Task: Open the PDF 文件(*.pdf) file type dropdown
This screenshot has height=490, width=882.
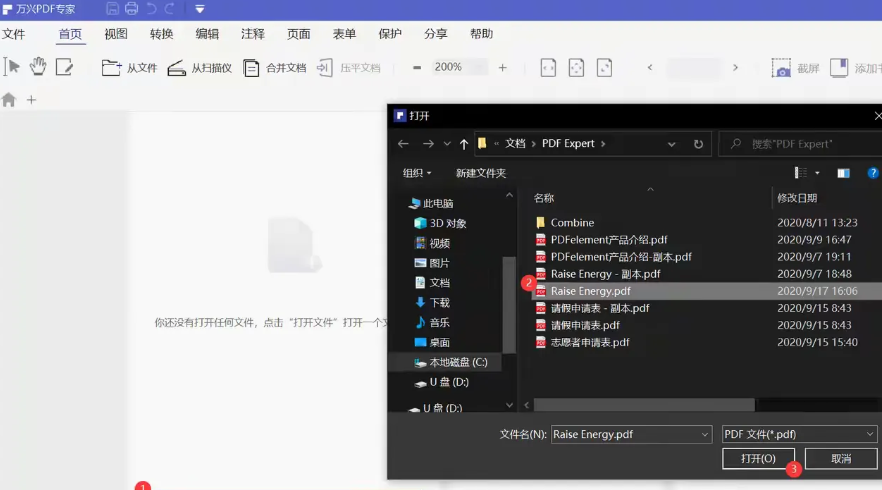Action: pos(799,434)
